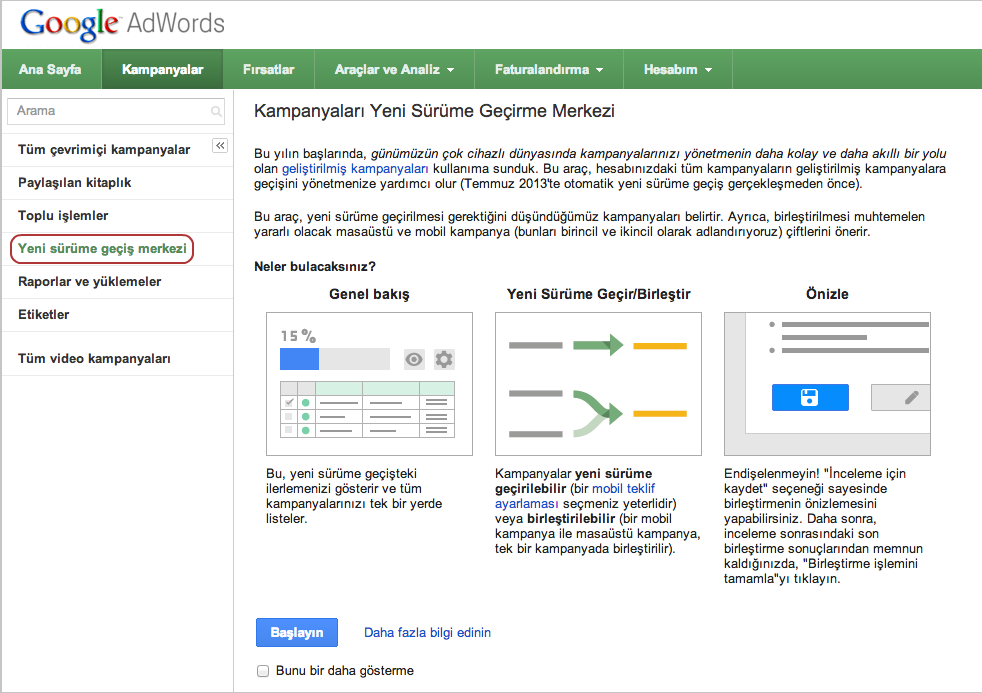
Task: Expand the Hesabım dropdown menu
Action: click(678, 69)
